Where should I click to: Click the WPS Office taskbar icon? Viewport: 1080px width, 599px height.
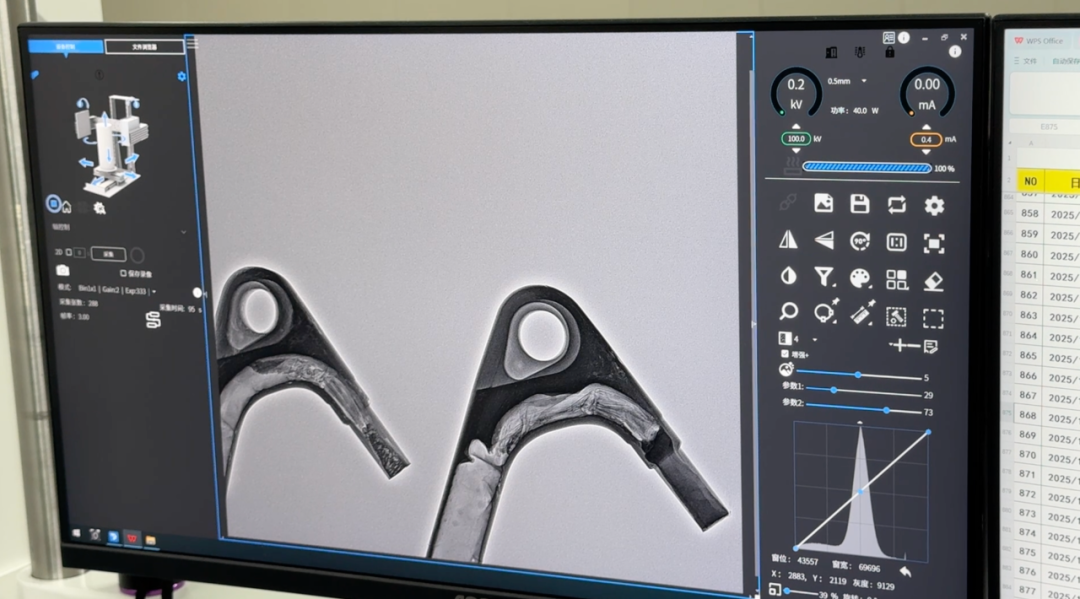pos(132,538)
